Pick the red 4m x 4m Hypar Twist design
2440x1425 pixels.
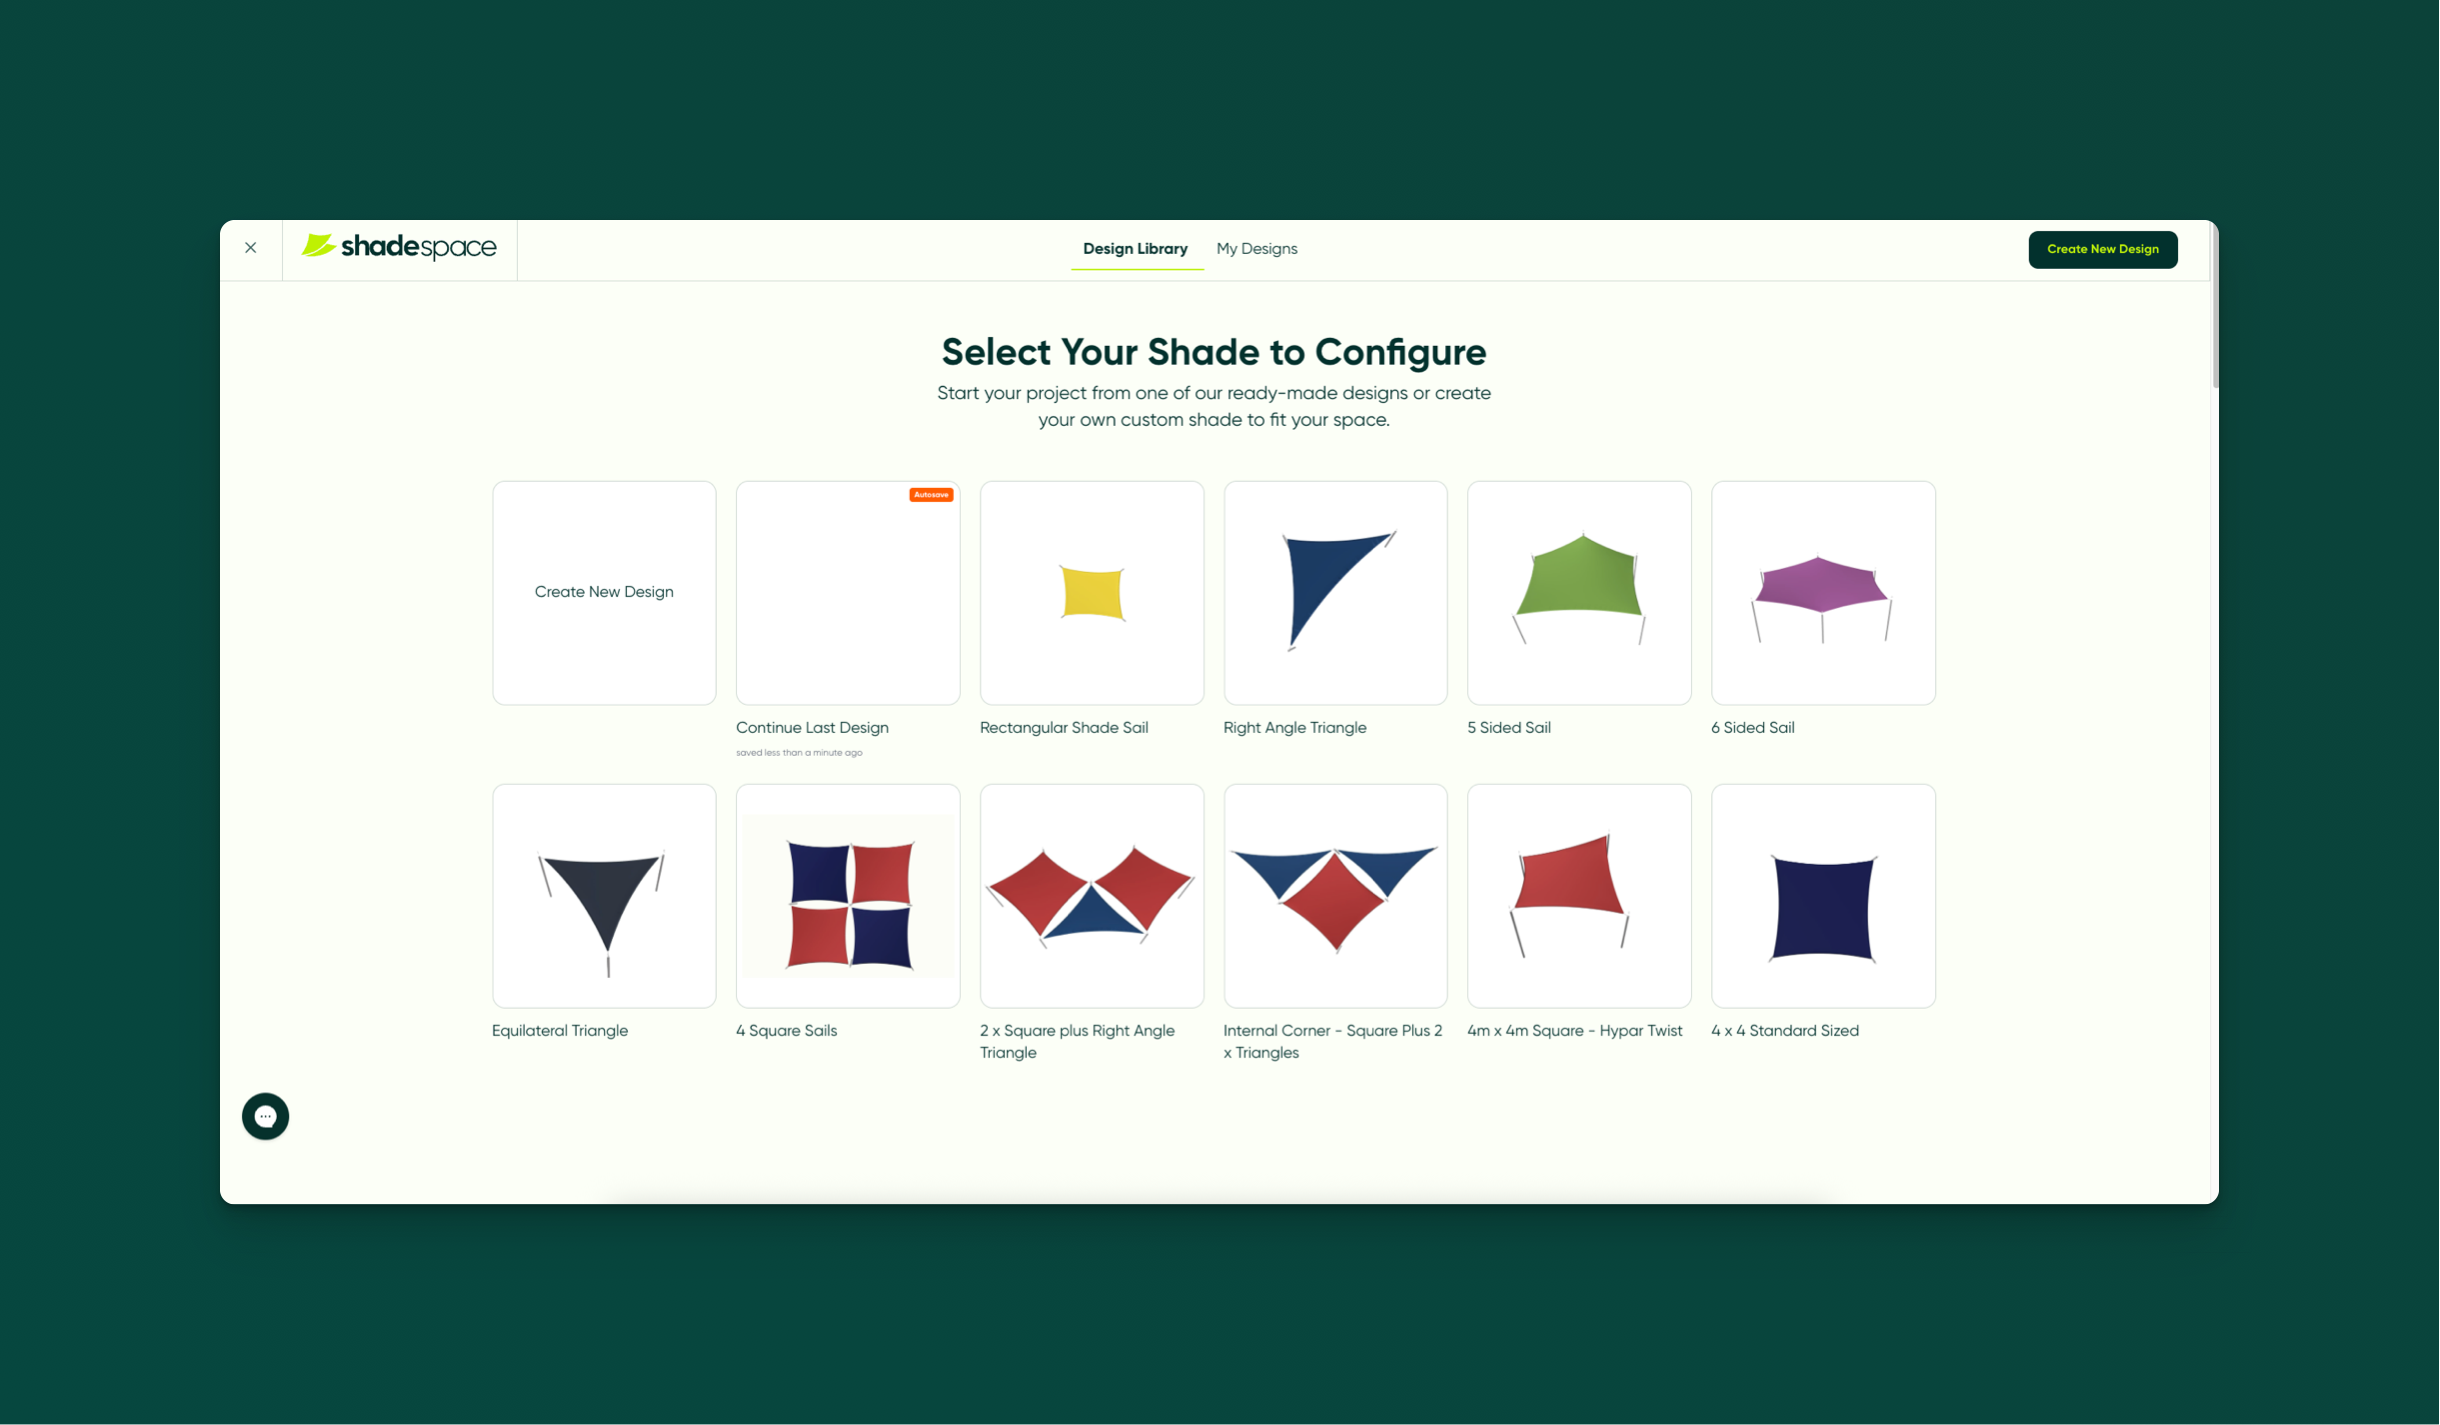tap(1579, 896)
